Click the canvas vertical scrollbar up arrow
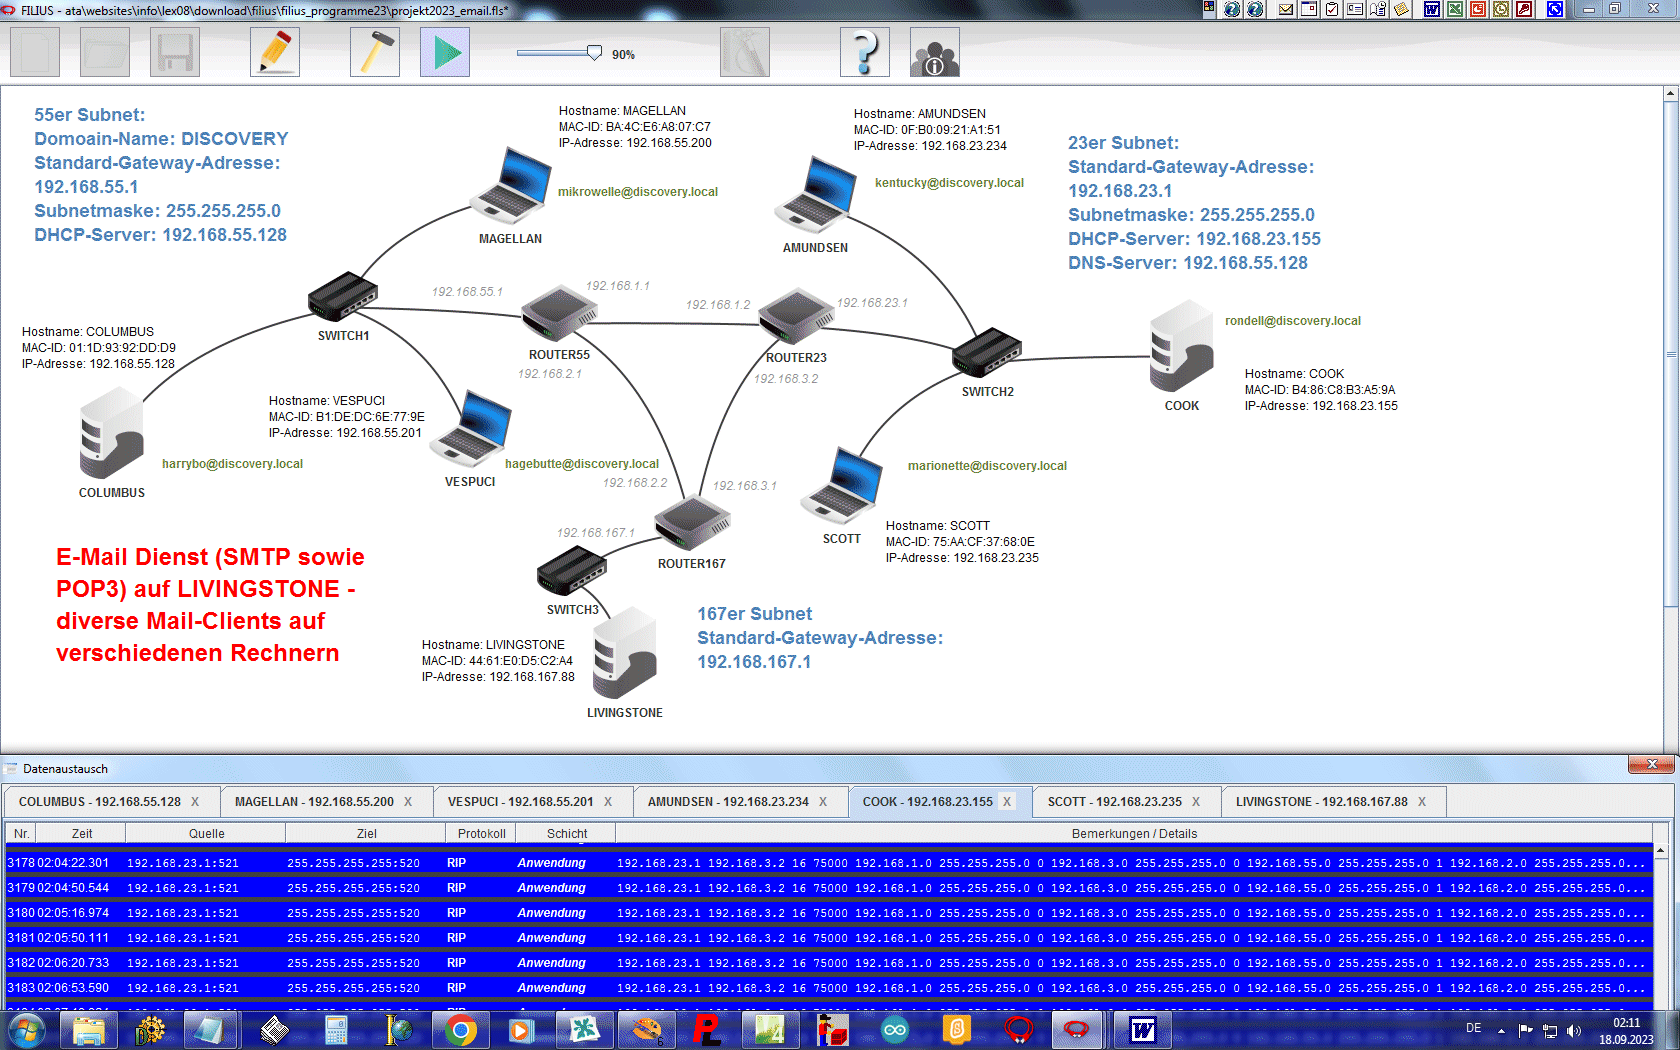 [x=1670, y=94]
